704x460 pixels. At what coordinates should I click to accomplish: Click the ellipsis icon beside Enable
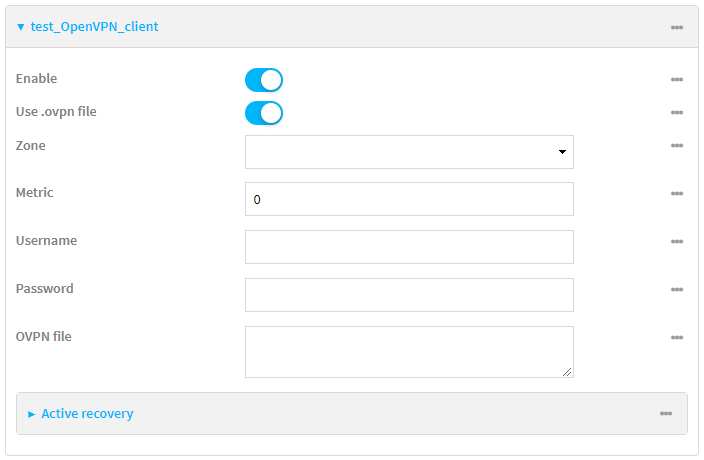tap(677, 79)
